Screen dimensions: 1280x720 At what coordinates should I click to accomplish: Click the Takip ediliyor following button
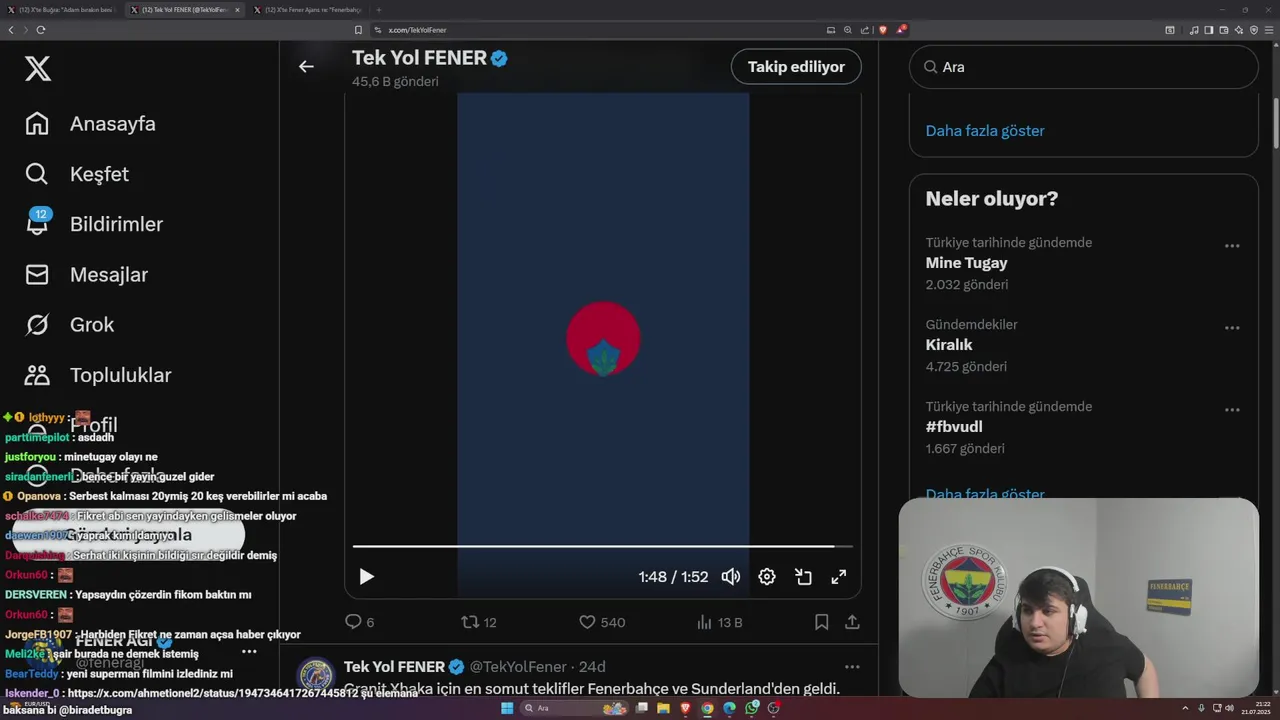click(796, 67)
